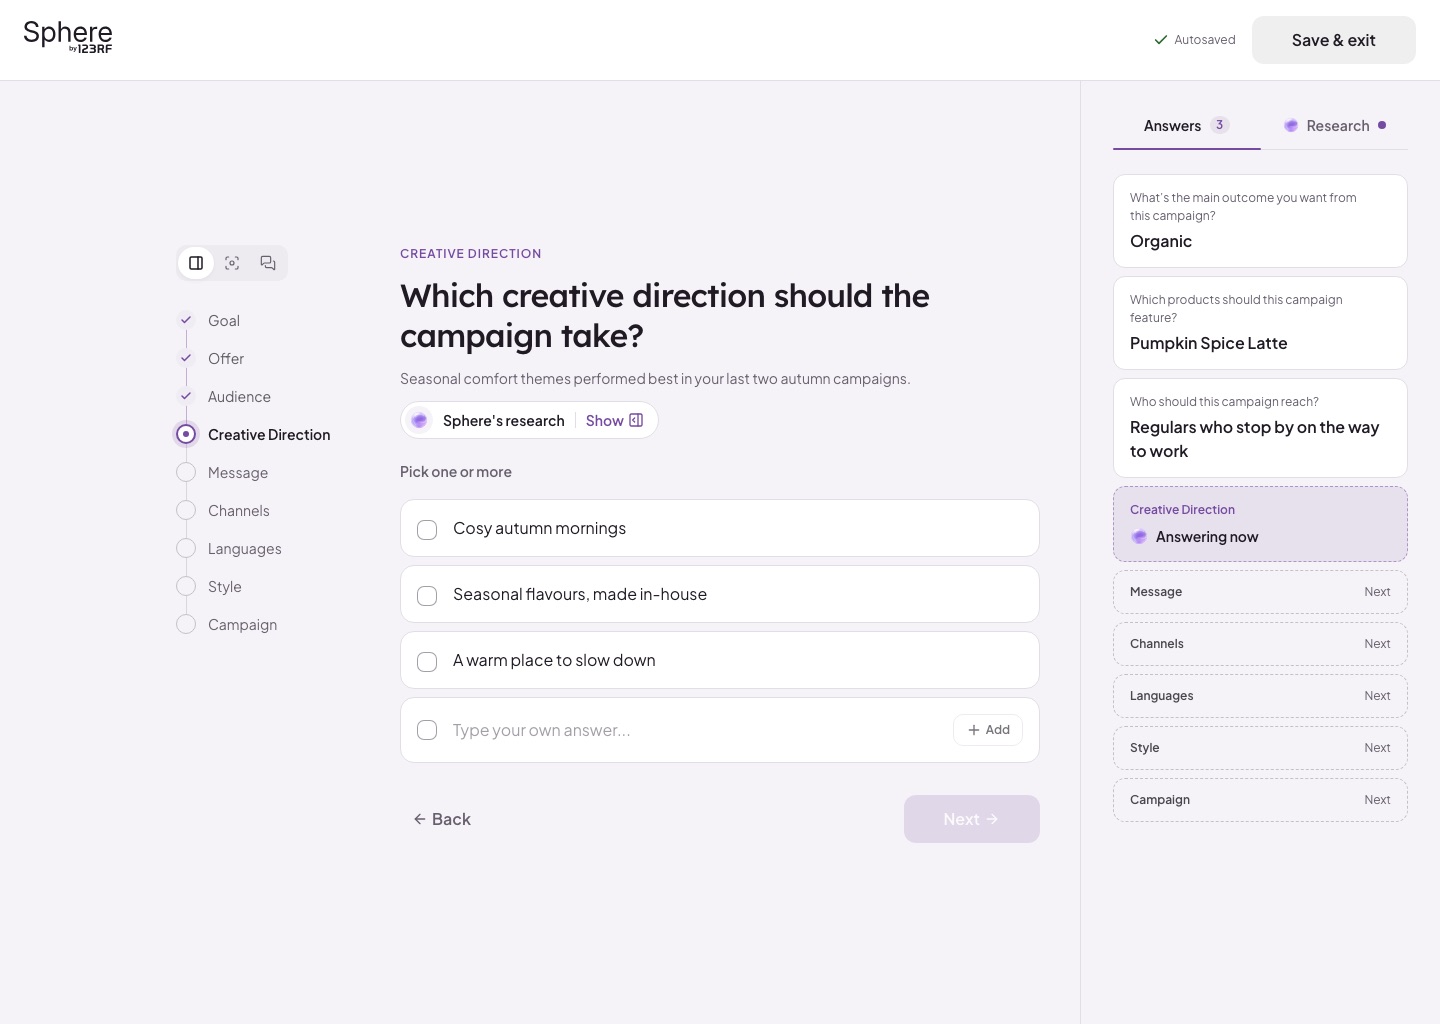Click the Message step circle marker
The image size is (1440, 1024).
pyautogui.click(x=186, y=472)
